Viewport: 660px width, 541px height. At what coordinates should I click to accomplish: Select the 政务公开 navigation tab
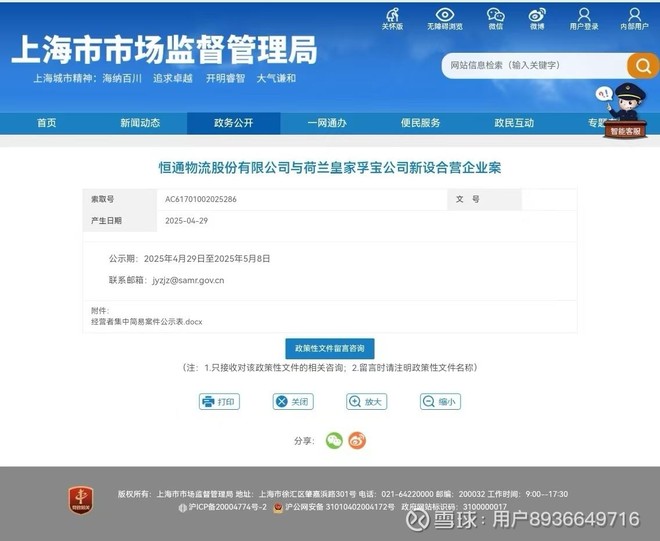point(234,123)
